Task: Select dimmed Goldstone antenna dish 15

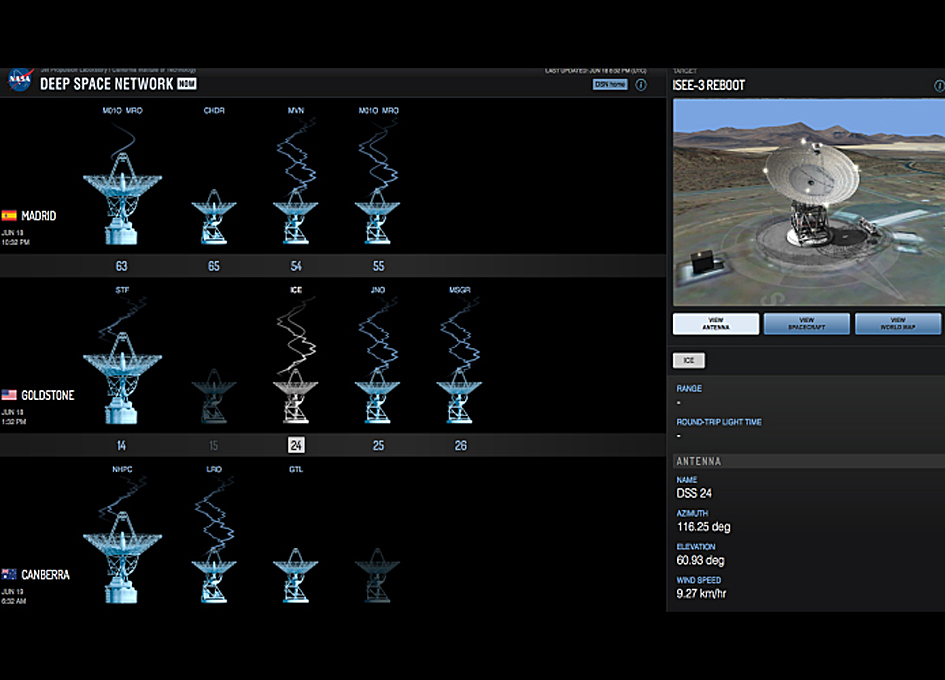Action: tap(214, 397)
